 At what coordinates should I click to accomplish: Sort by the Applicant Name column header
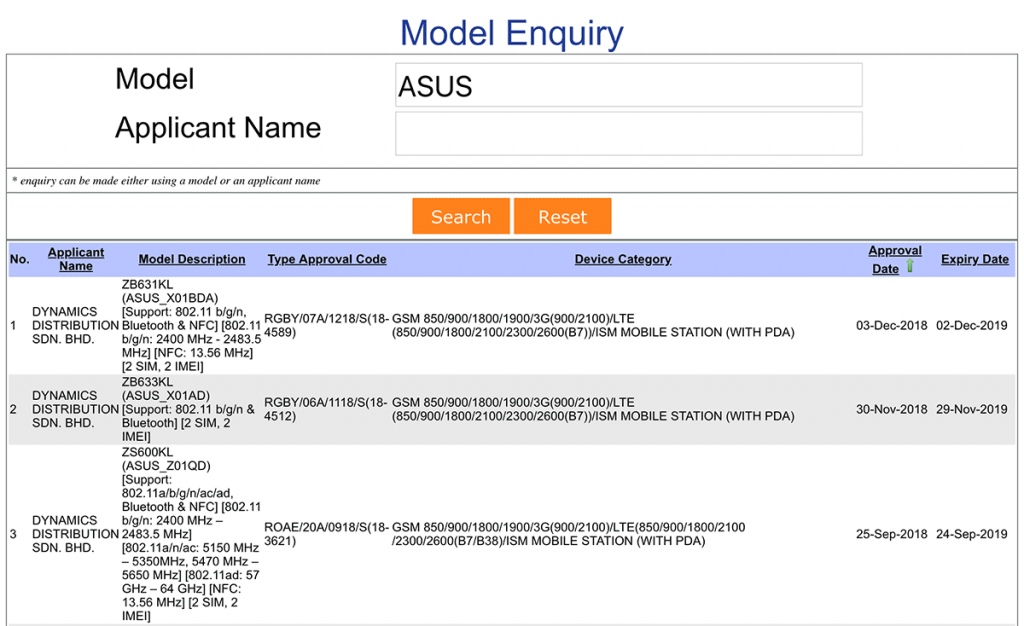pyautogui.click(x=76, y=259)
